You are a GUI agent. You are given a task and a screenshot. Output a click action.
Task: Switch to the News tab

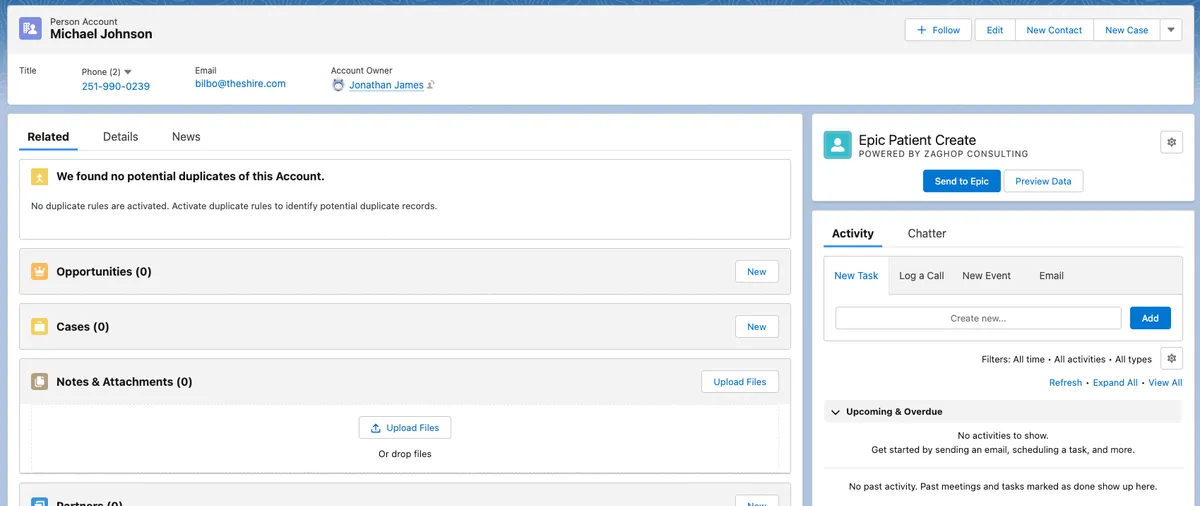[x=186, y=137]
